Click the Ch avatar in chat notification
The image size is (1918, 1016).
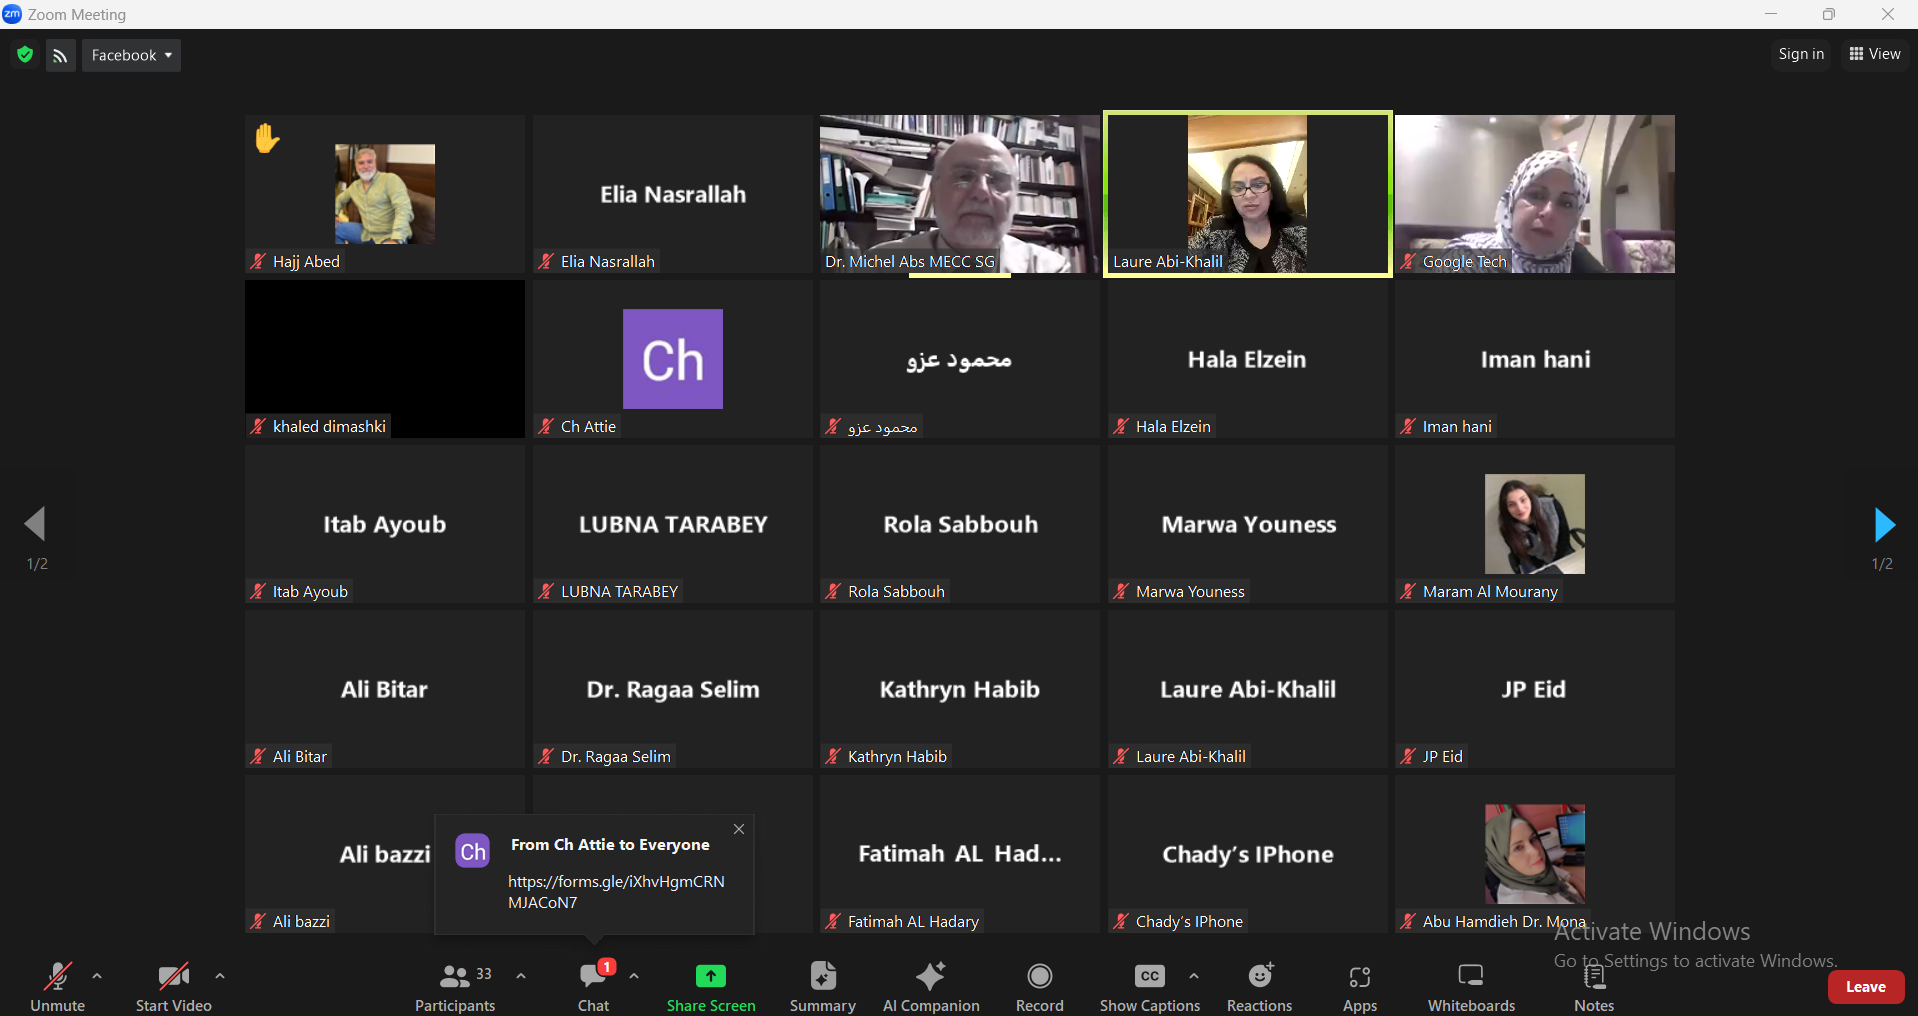coord(473,851)
